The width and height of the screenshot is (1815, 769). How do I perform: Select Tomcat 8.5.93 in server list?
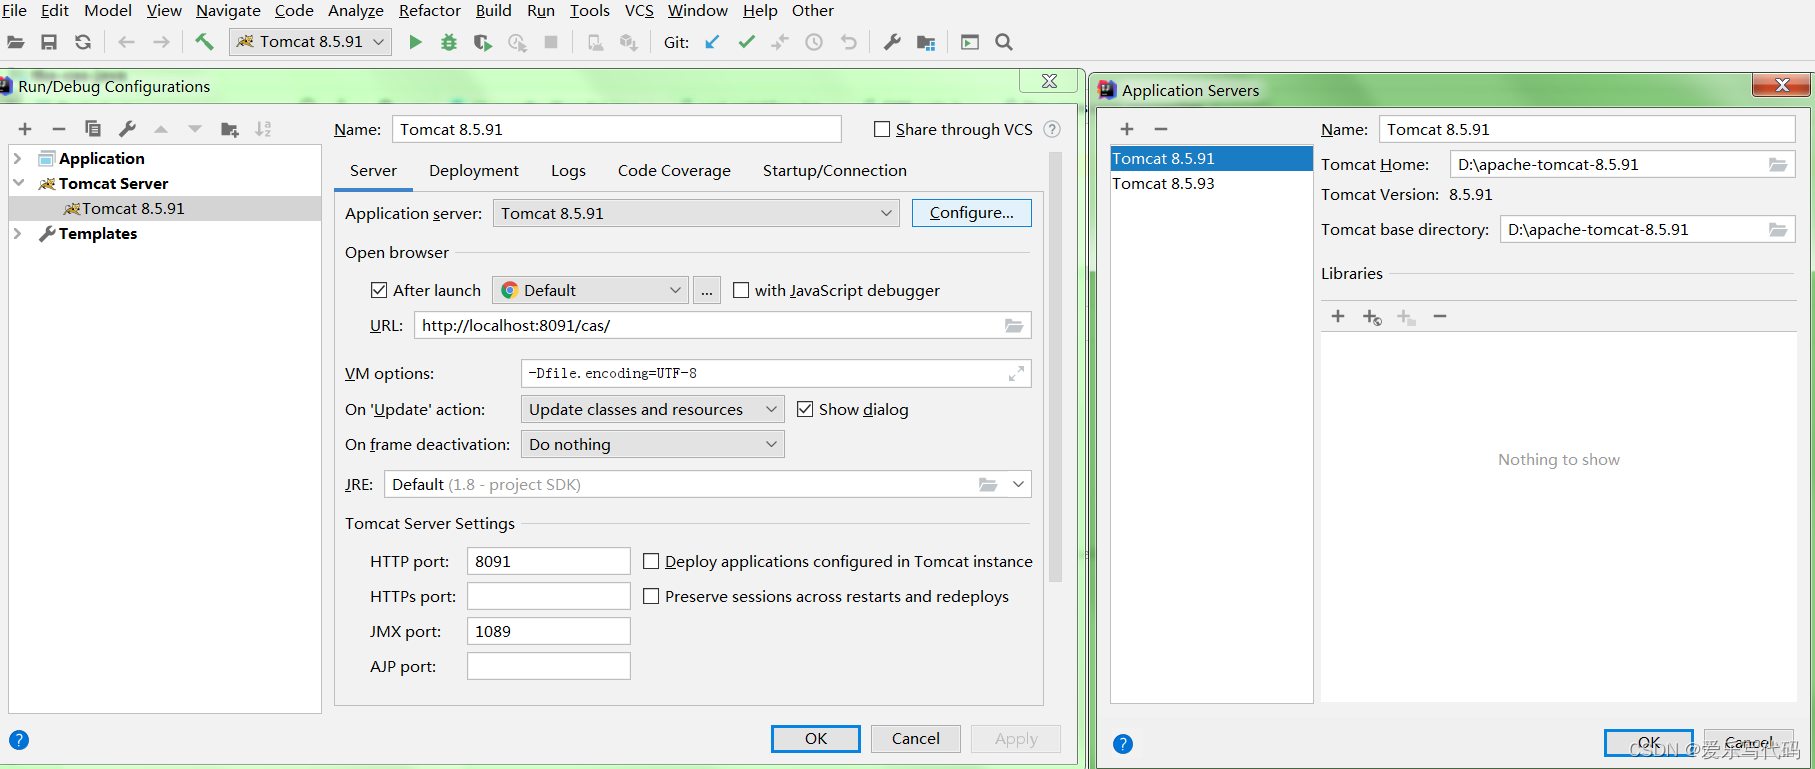[x=1211, y=184]
